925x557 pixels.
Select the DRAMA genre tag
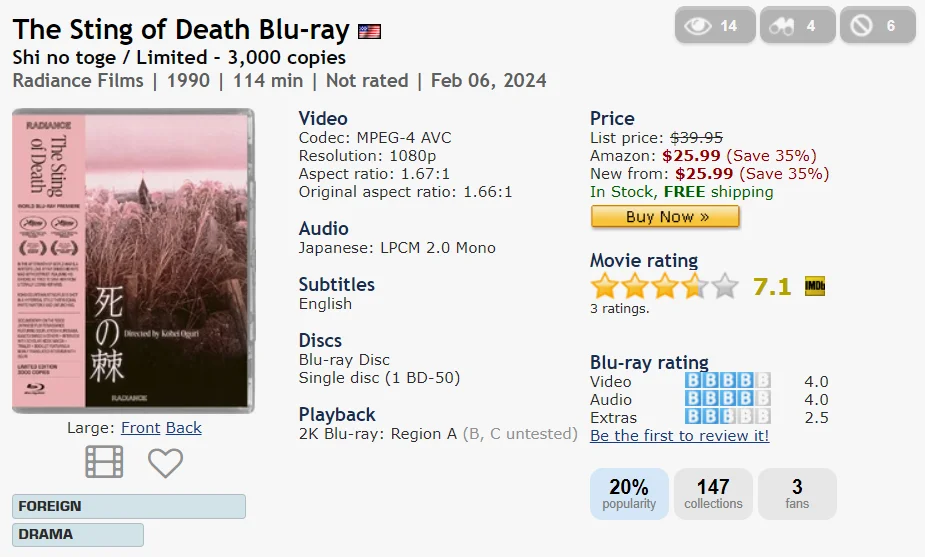click(x=78, y=535)
